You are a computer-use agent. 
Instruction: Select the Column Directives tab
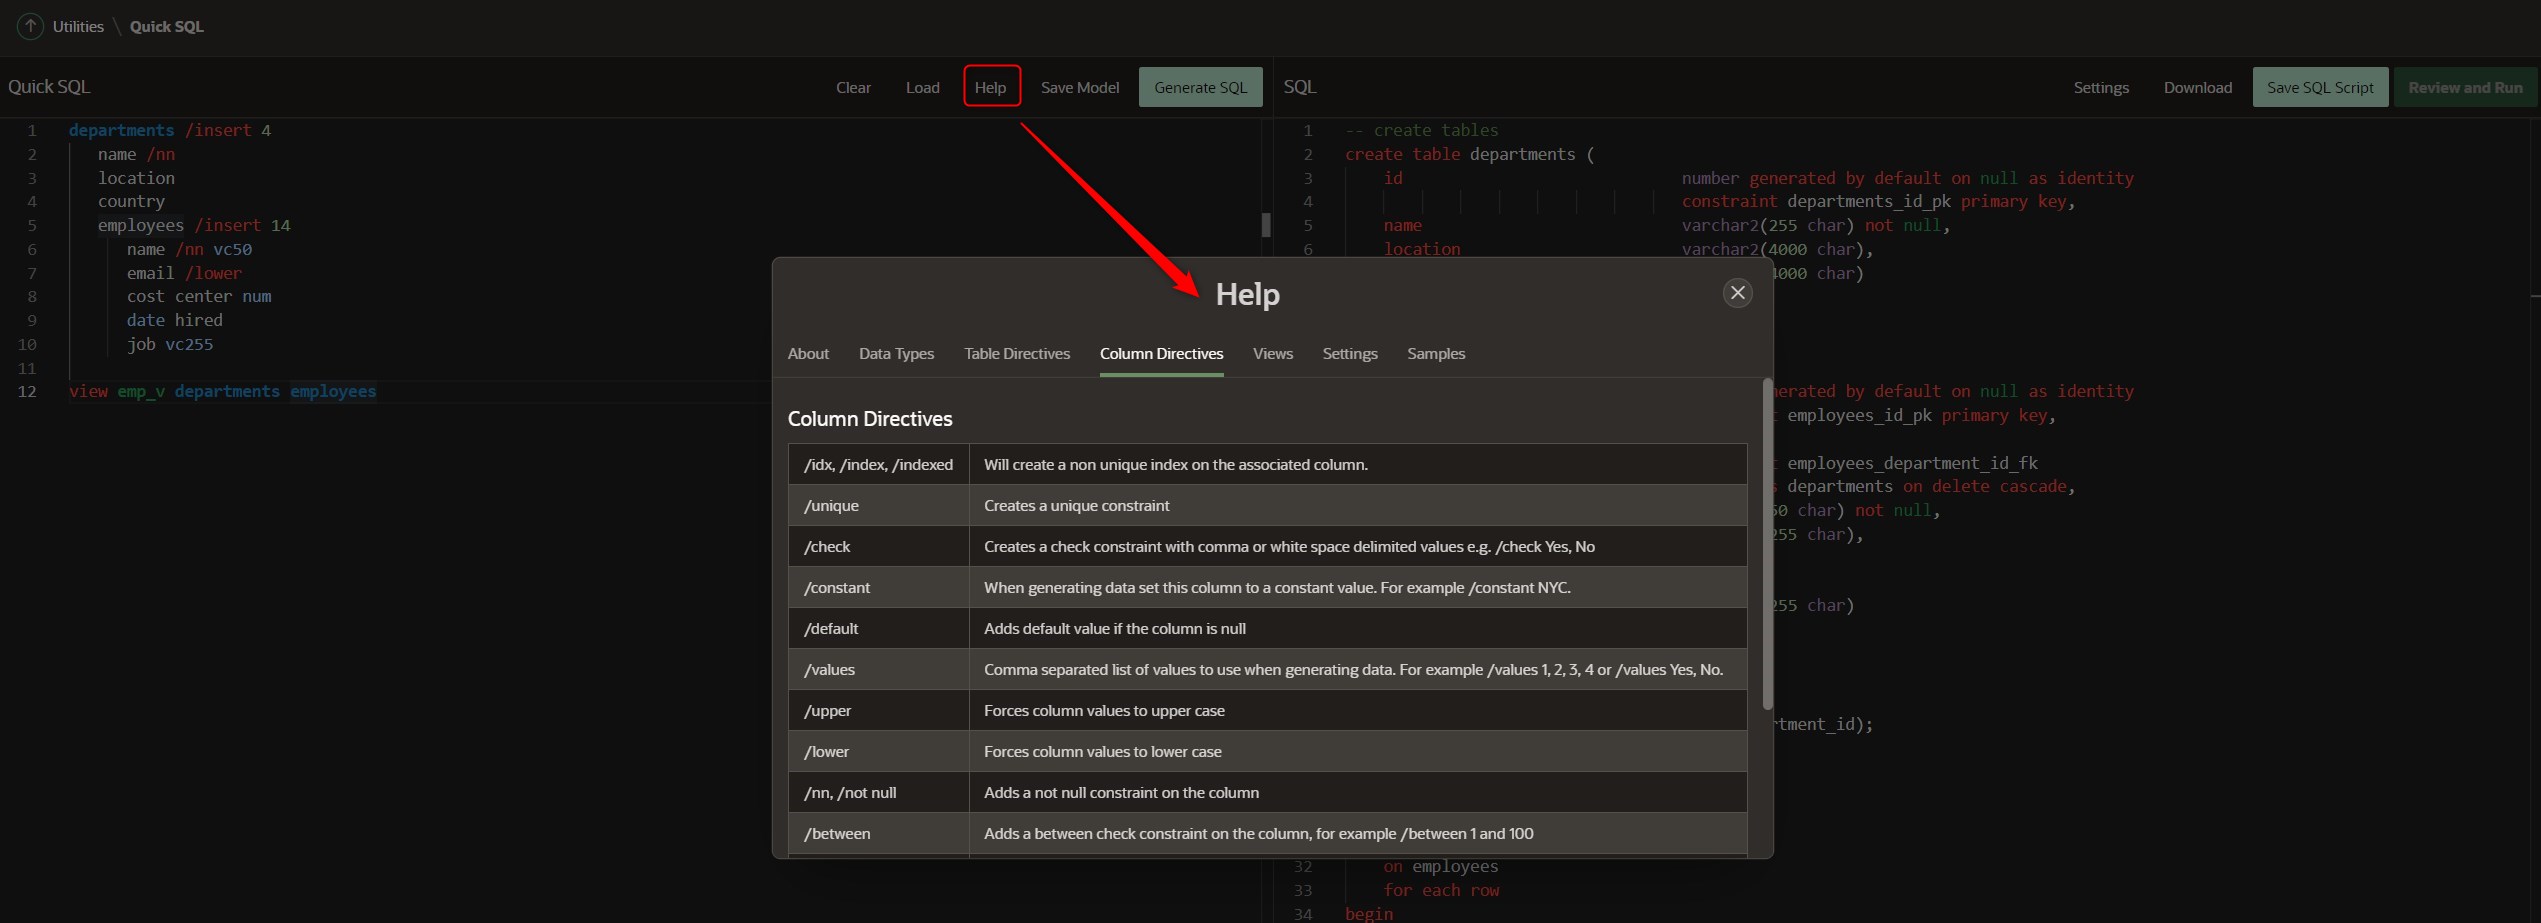click(x=1161, y=354)
